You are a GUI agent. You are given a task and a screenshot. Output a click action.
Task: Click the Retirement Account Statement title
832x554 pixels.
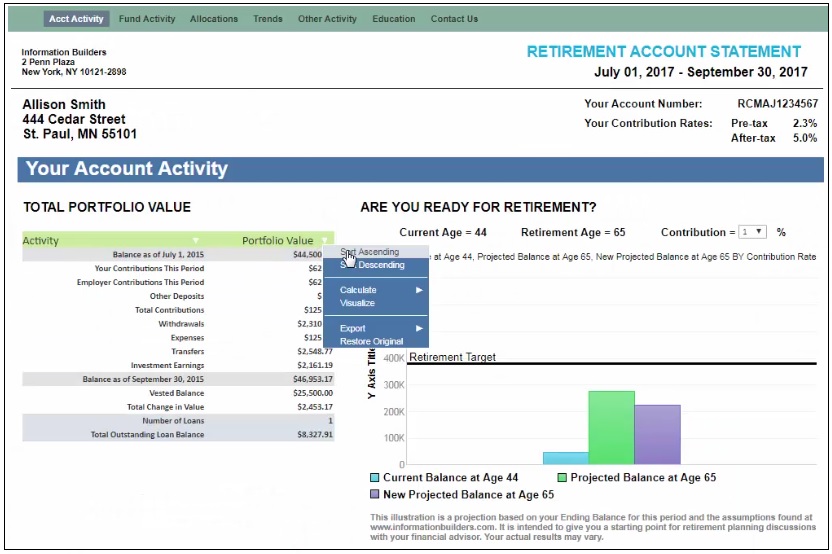(664, 51)
